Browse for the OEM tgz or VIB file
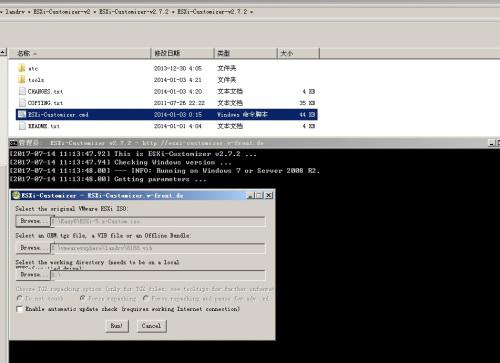This screenshot has width=500, height=363. coord(32,248)
